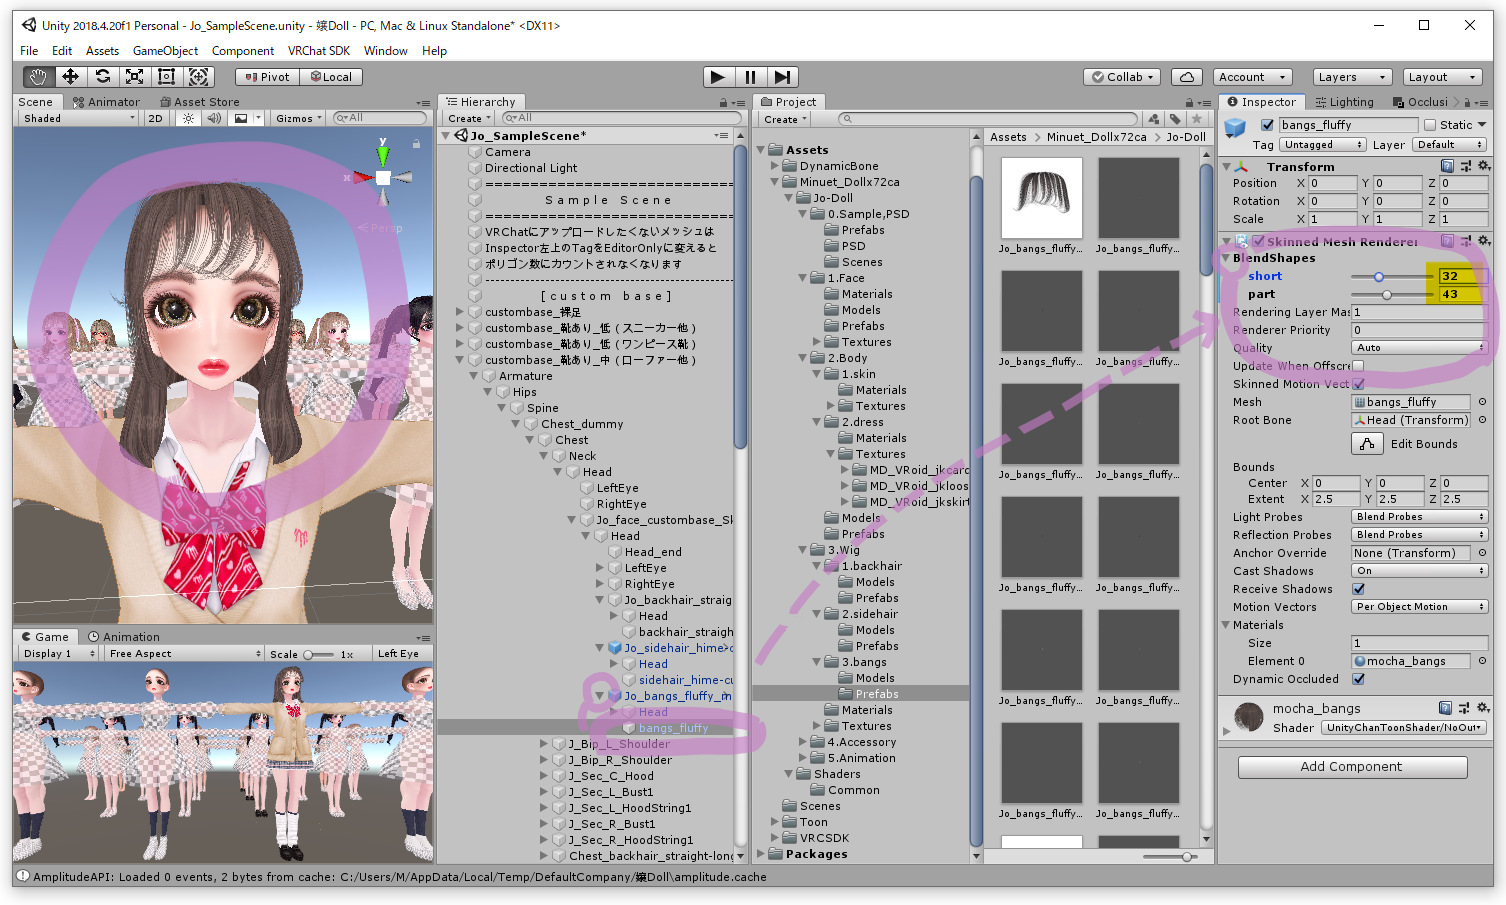Click the Collab button
Viewport: 1506px width, 905px height.
pyautogui.click(x=1122, y=77)
